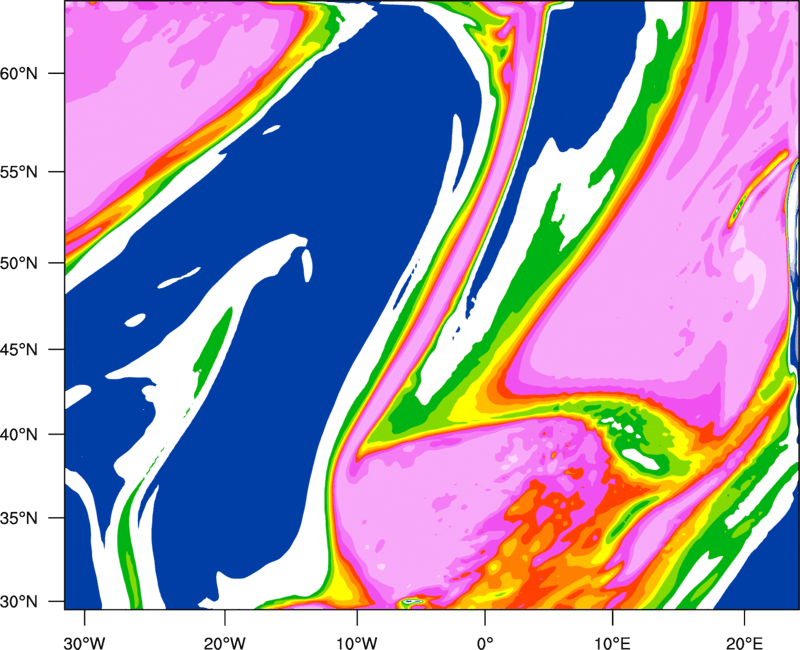
Task: Click the 30°N latitude label
Action: point(19,602)
